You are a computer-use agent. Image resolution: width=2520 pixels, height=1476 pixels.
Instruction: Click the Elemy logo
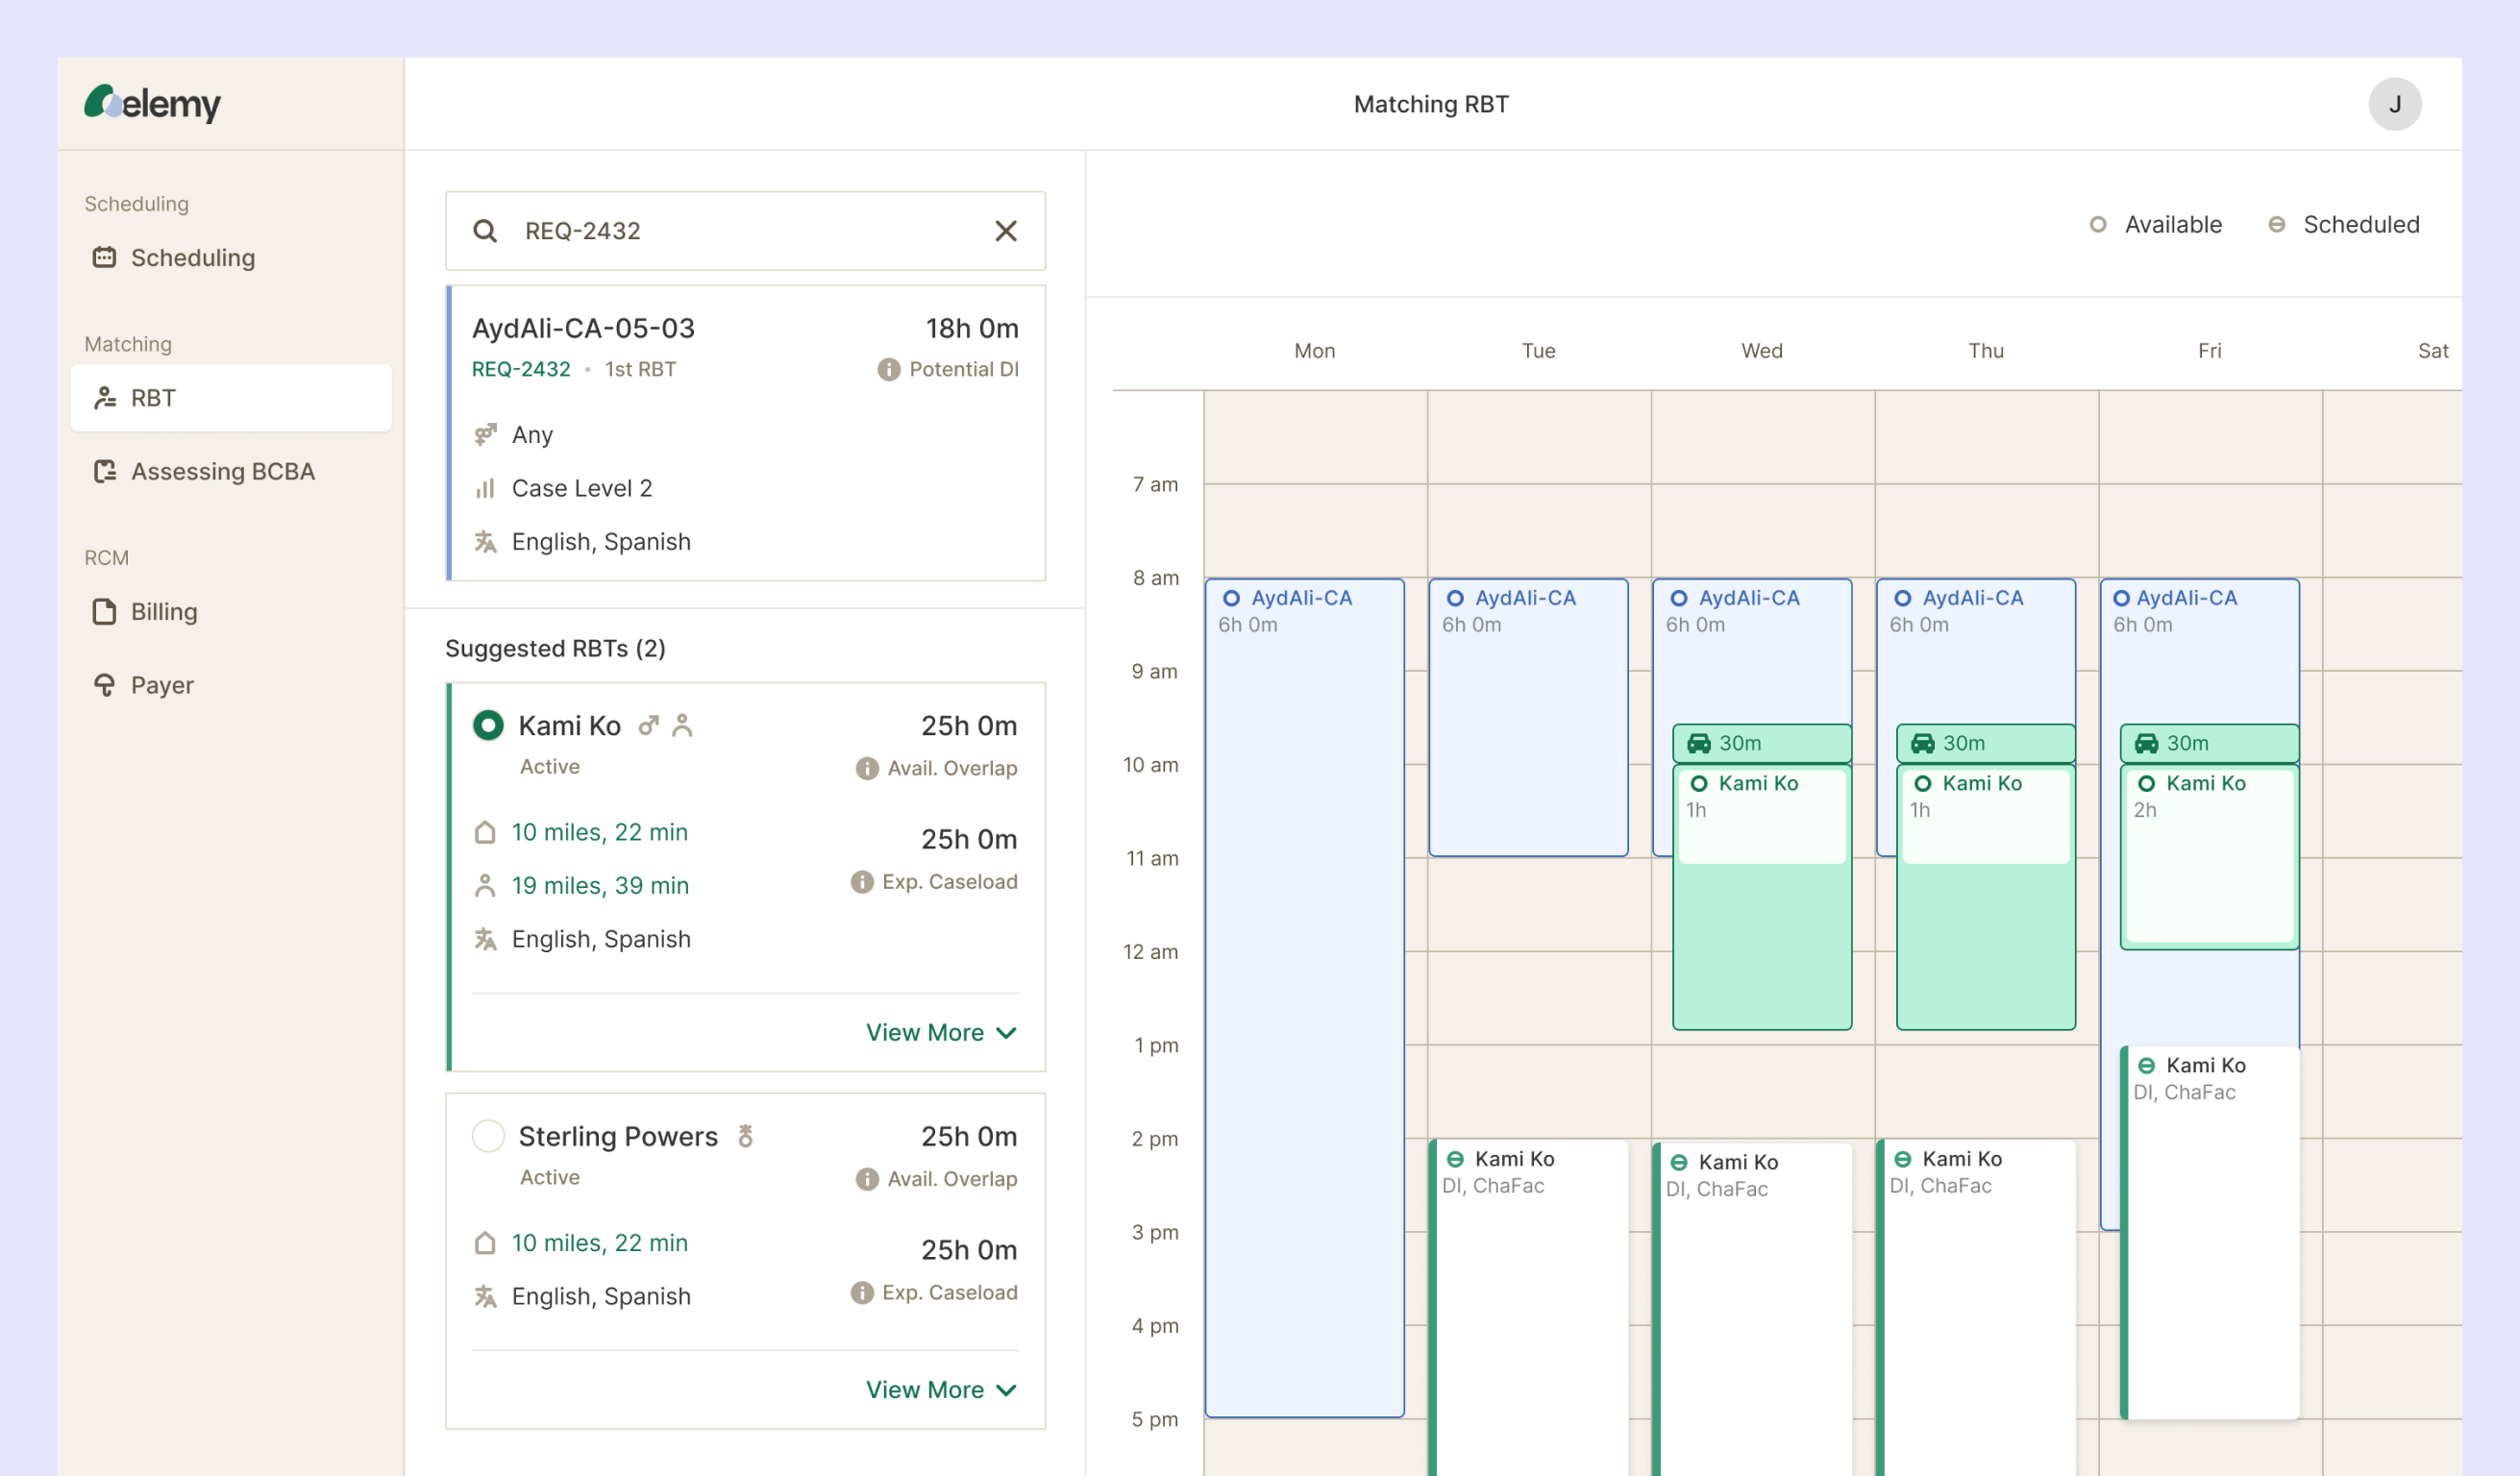[152, 103]
